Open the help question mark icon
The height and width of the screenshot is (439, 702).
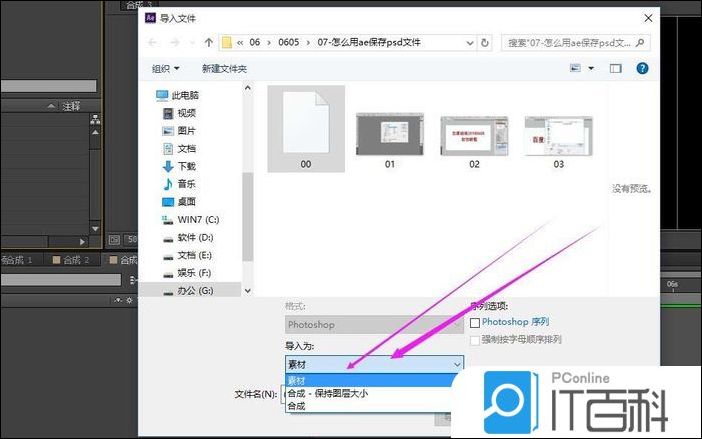coord(642,68)
